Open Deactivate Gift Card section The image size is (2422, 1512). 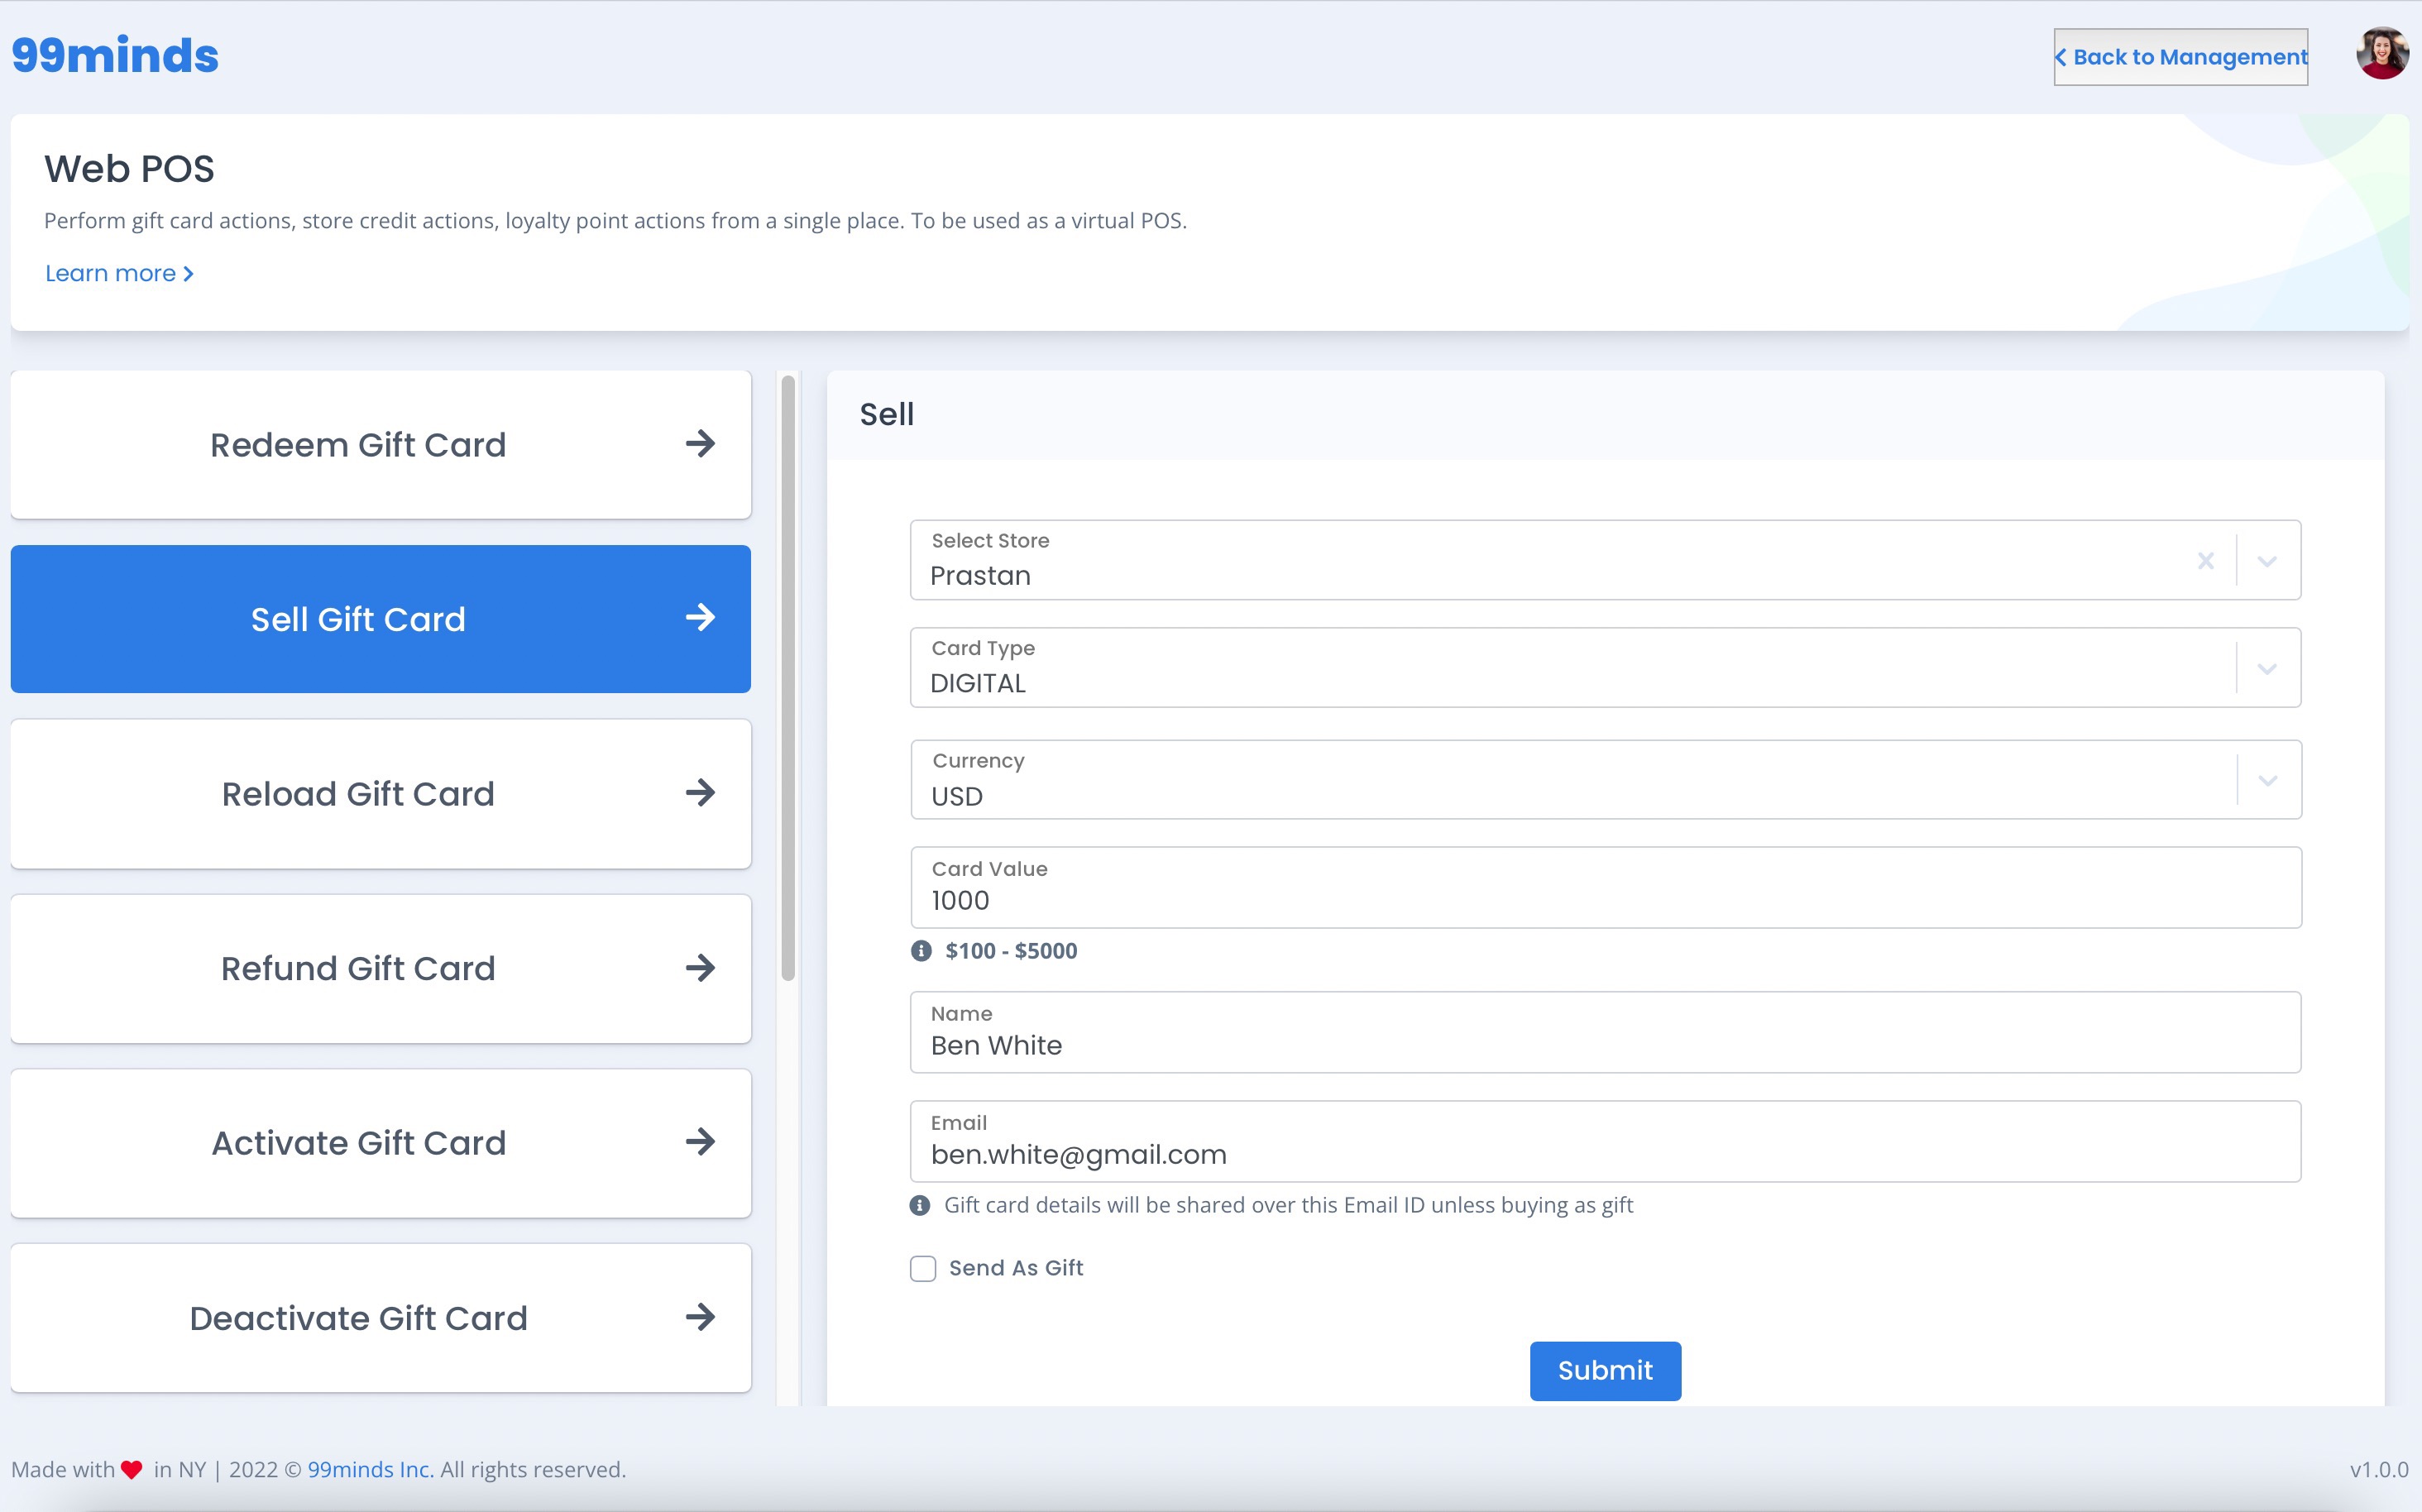point(381,1318)
